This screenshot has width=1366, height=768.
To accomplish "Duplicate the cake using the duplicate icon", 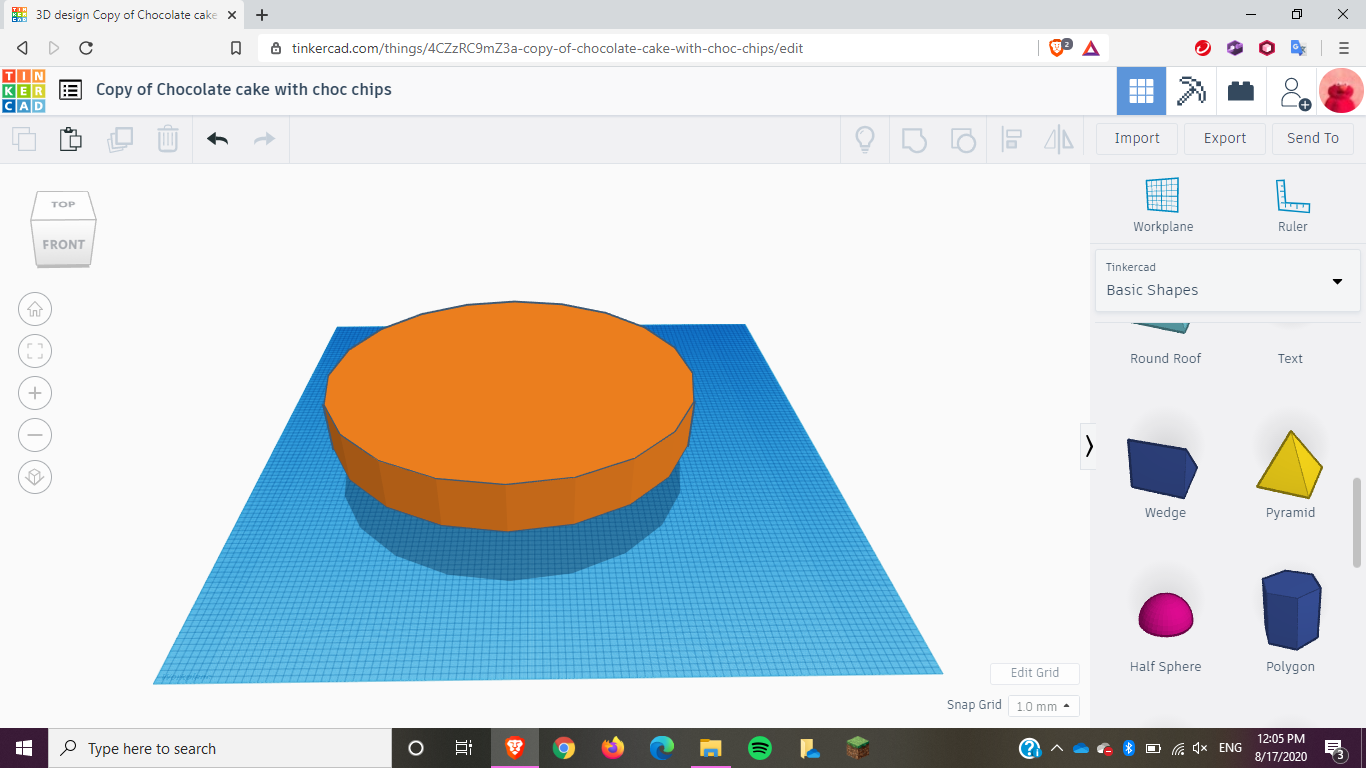I will tap(120, 138).
